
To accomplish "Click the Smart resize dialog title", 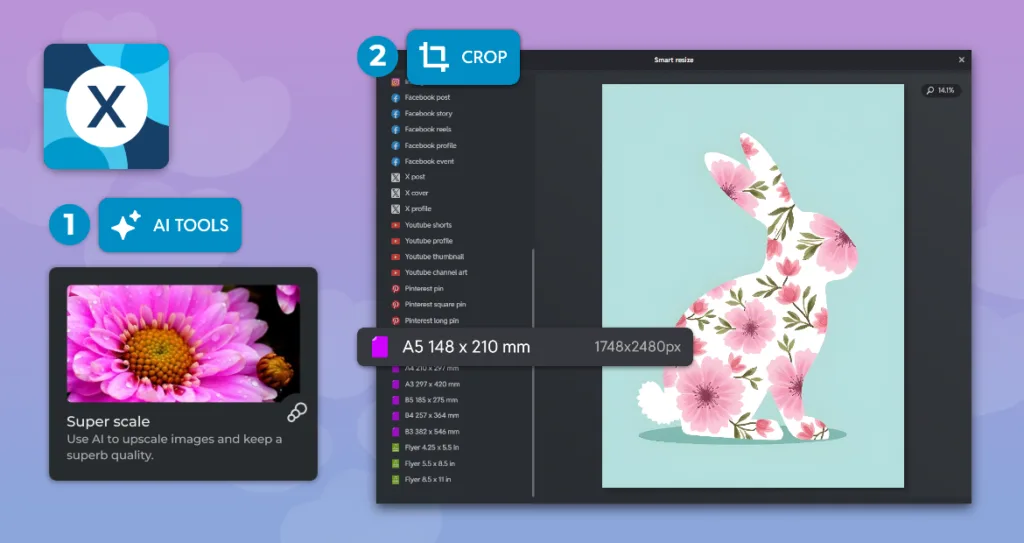I will point(674,59).
